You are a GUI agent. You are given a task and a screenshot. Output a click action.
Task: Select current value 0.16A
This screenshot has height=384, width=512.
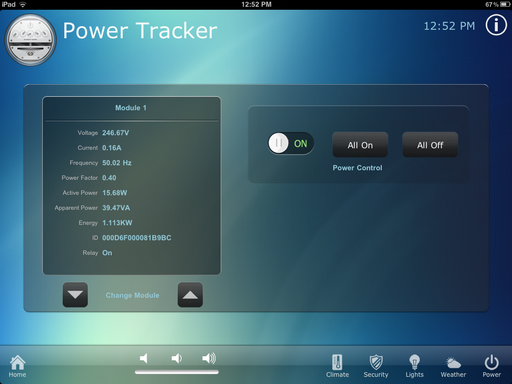pos(112,148)
